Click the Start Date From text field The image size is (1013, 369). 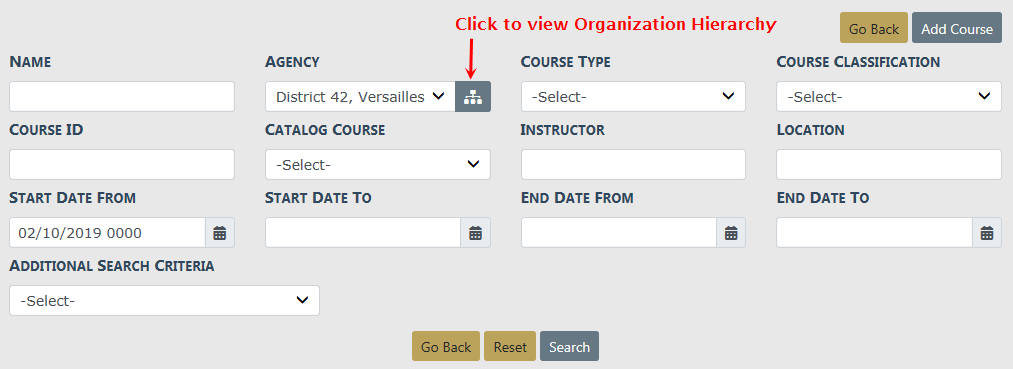coord(108,233)
